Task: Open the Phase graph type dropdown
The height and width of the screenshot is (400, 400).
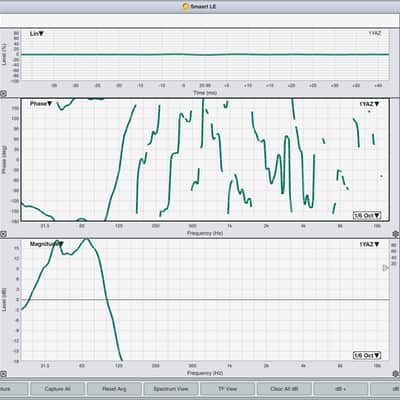Action: [x=41, y=104]
